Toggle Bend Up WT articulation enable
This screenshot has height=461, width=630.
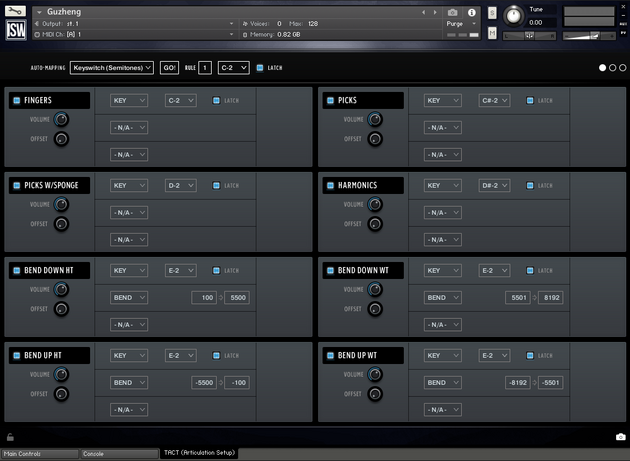pyautogui.click(x=331, y=355)
